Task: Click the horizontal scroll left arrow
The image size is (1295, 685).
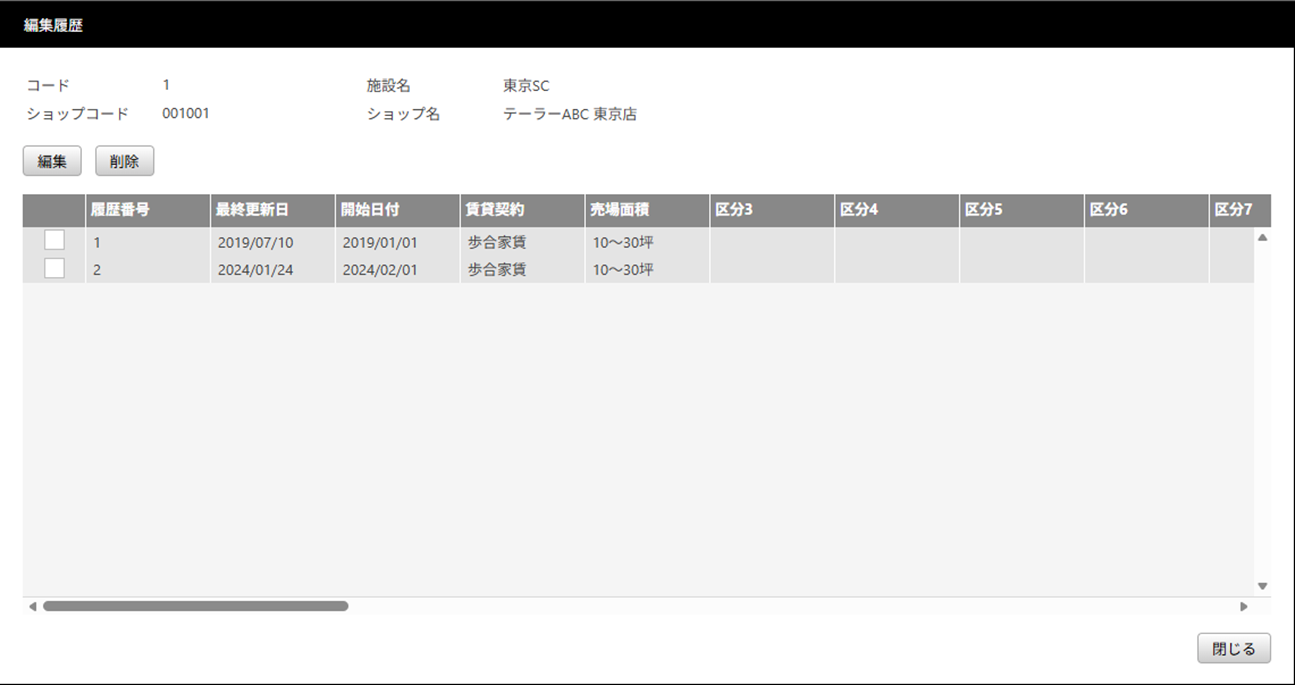Action: pos(32,606)
